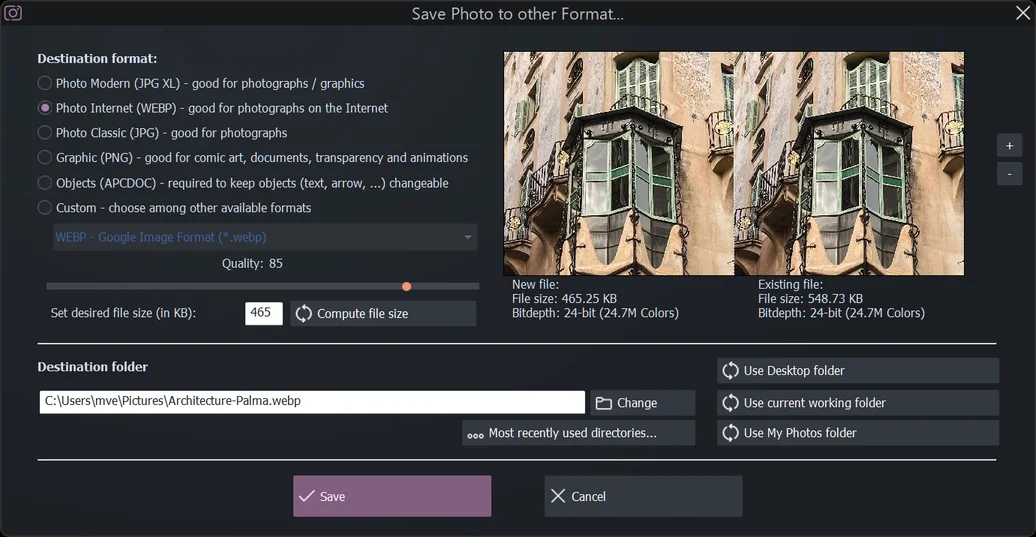The width and height of the screenshot is (1036, 537).
Task: Click the Destination format heading
Action: [x=97, y=59]
